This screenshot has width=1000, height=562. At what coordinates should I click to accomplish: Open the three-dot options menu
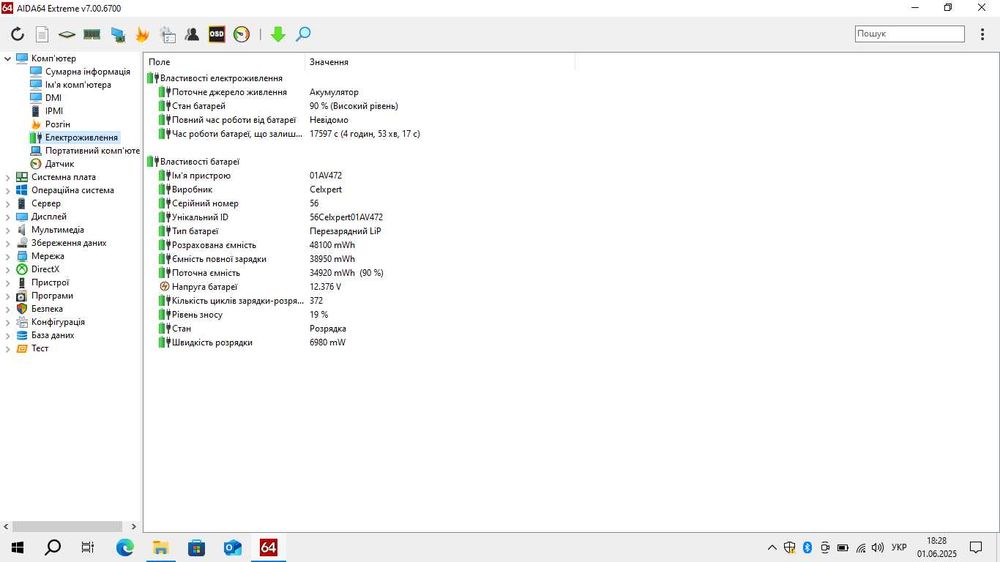coord(982,34)
